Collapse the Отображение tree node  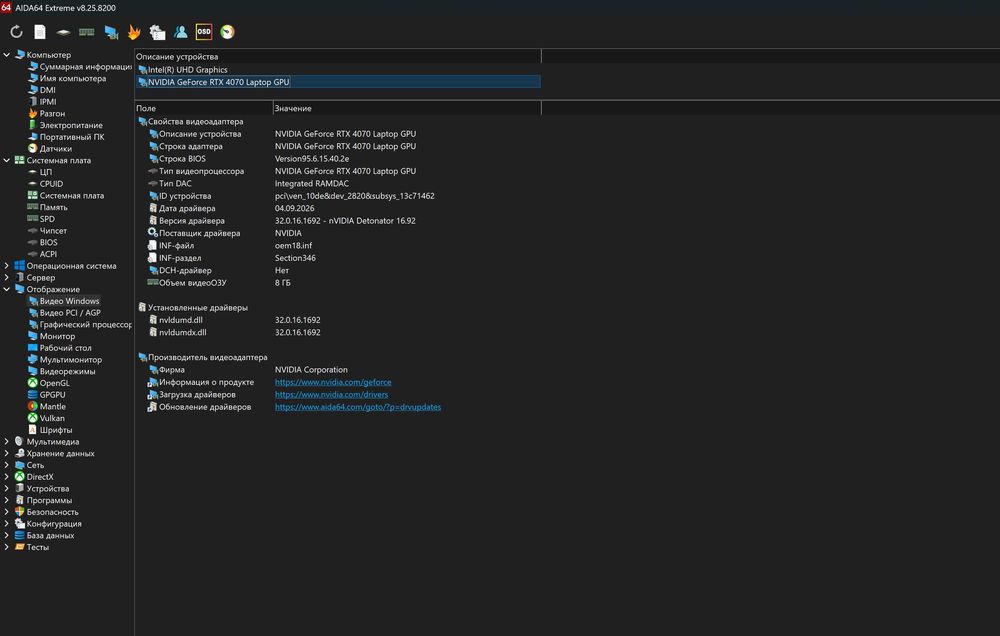pos(6,289)
